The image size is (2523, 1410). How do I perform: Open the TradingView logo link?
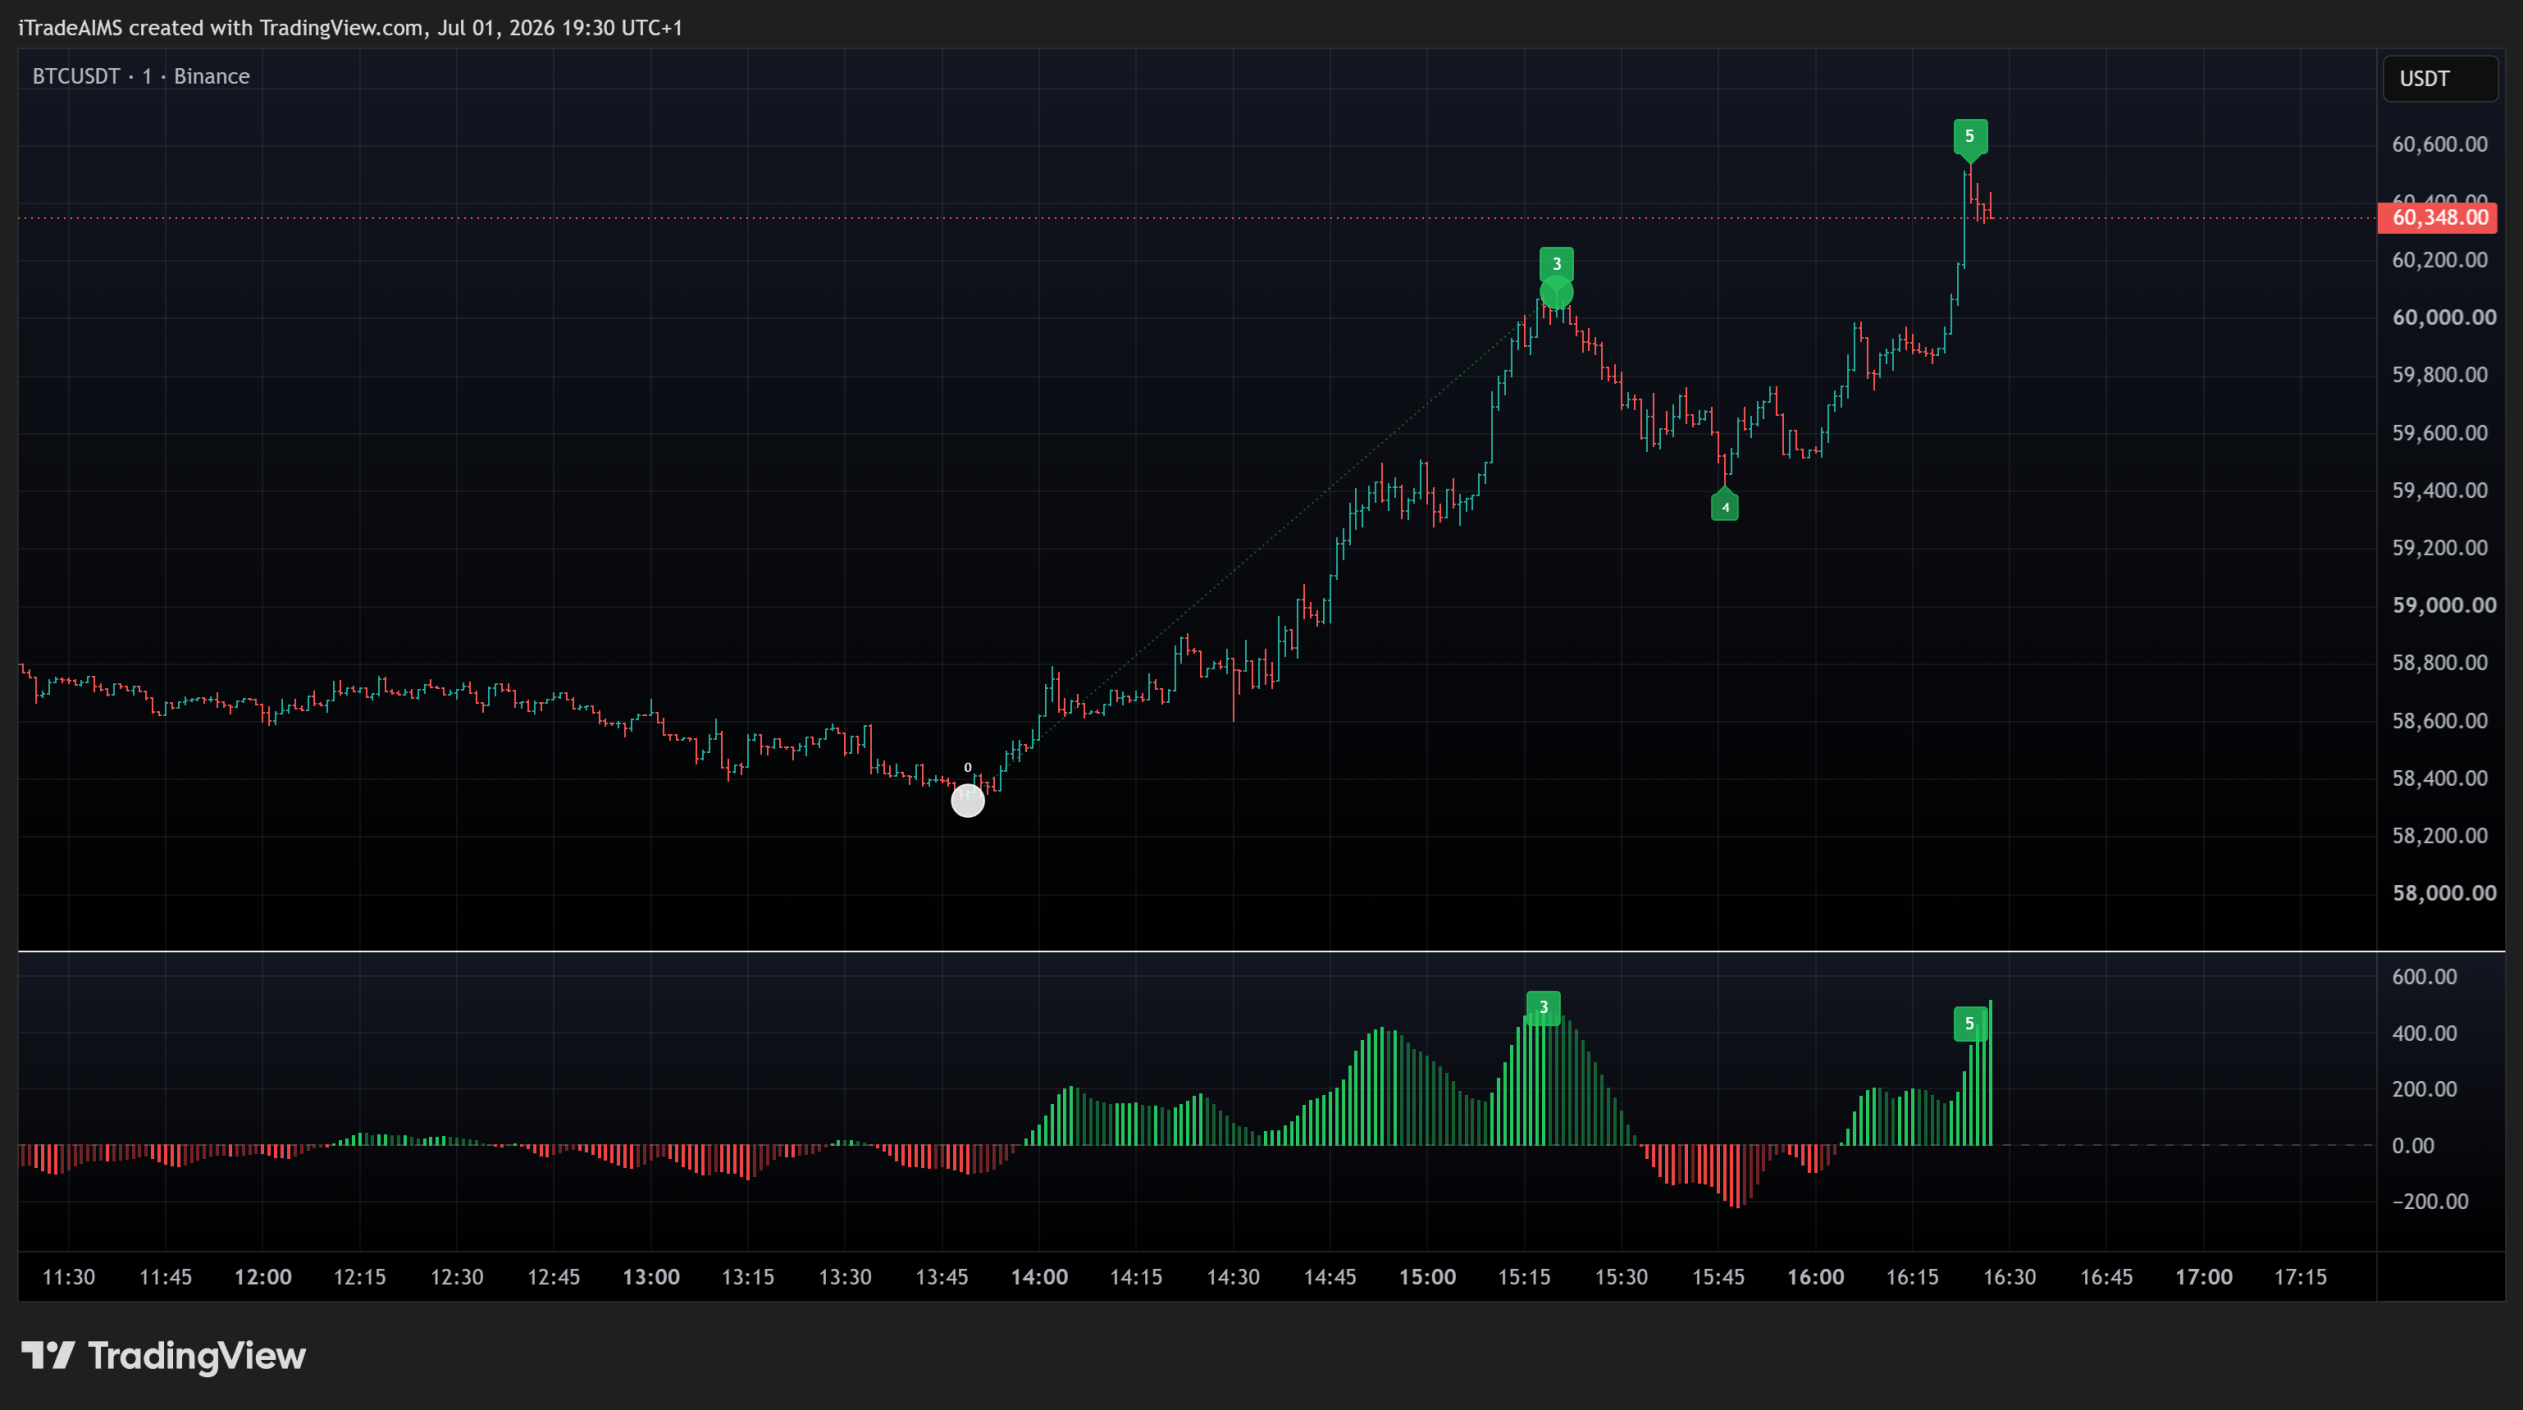coord(164,1356)
